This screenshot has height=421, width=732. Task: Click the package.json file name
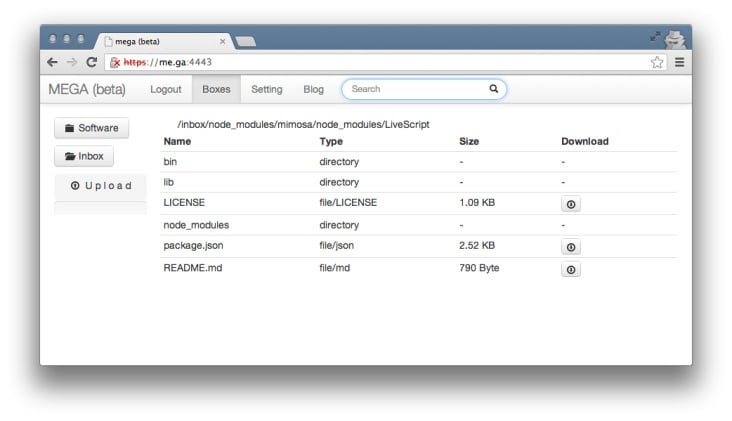(193, 246)
